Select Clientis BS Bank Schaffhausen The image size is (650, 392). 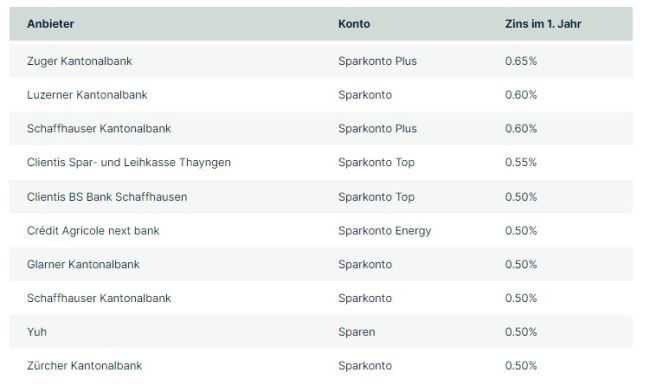107,197
